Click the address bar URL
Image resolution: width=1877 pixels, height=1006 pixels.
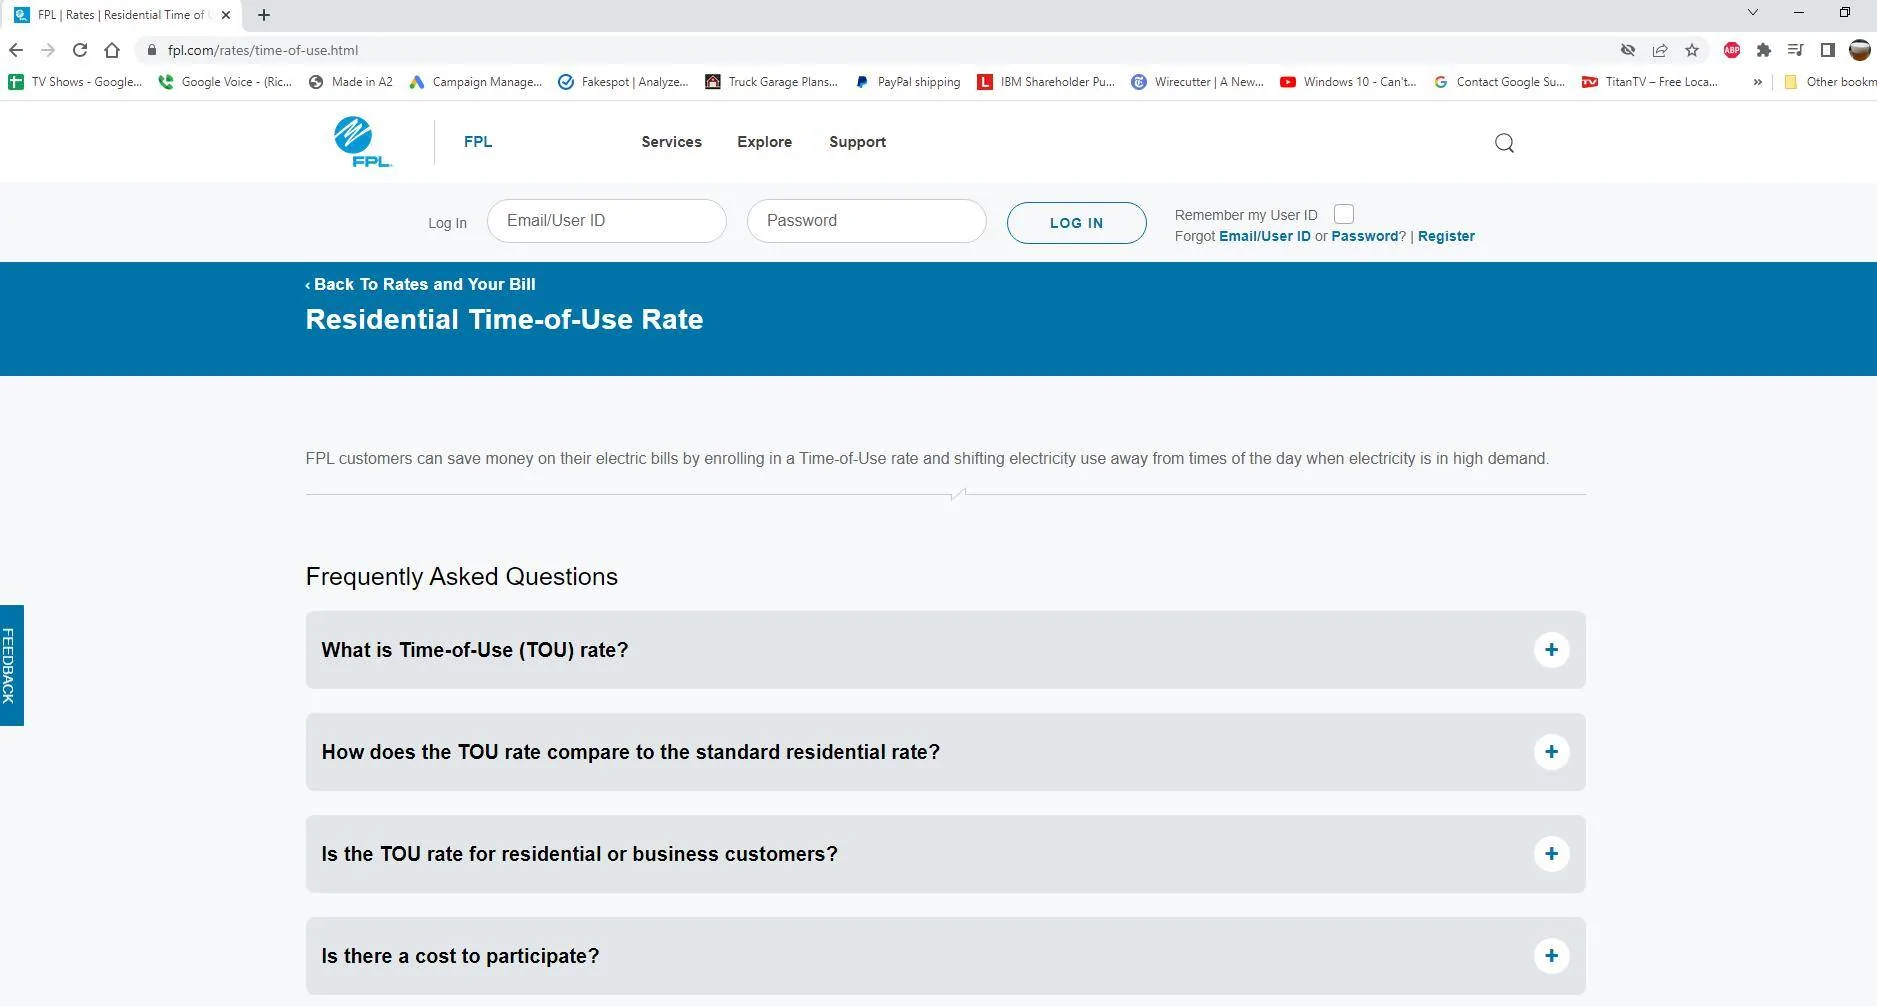tap(263, 50)
